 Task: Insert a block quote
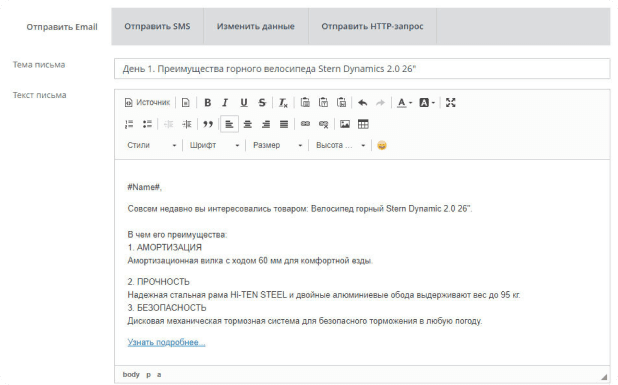(x=208, y=125)
